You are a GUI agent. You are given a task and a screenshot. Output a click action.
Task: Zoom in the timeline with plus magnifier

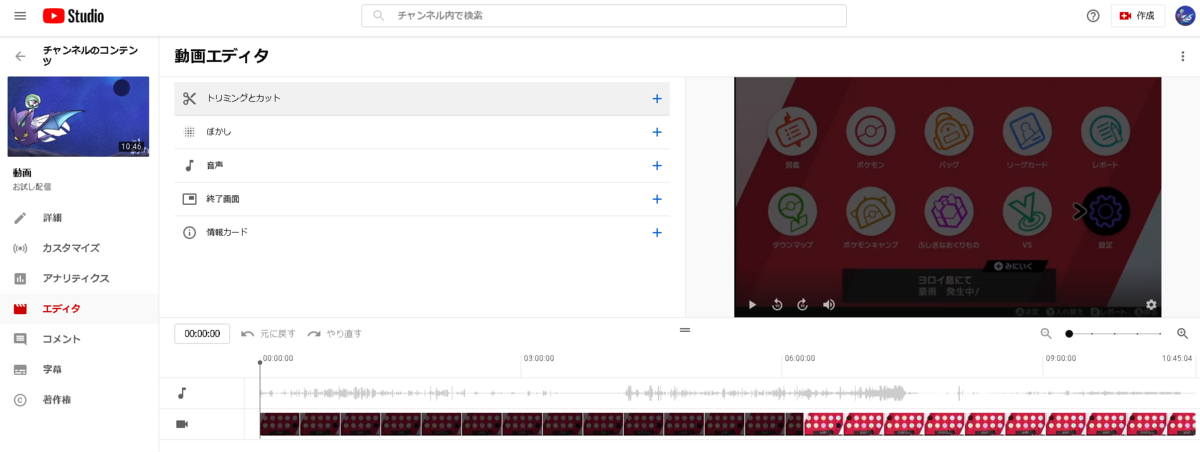point(1182,333)
